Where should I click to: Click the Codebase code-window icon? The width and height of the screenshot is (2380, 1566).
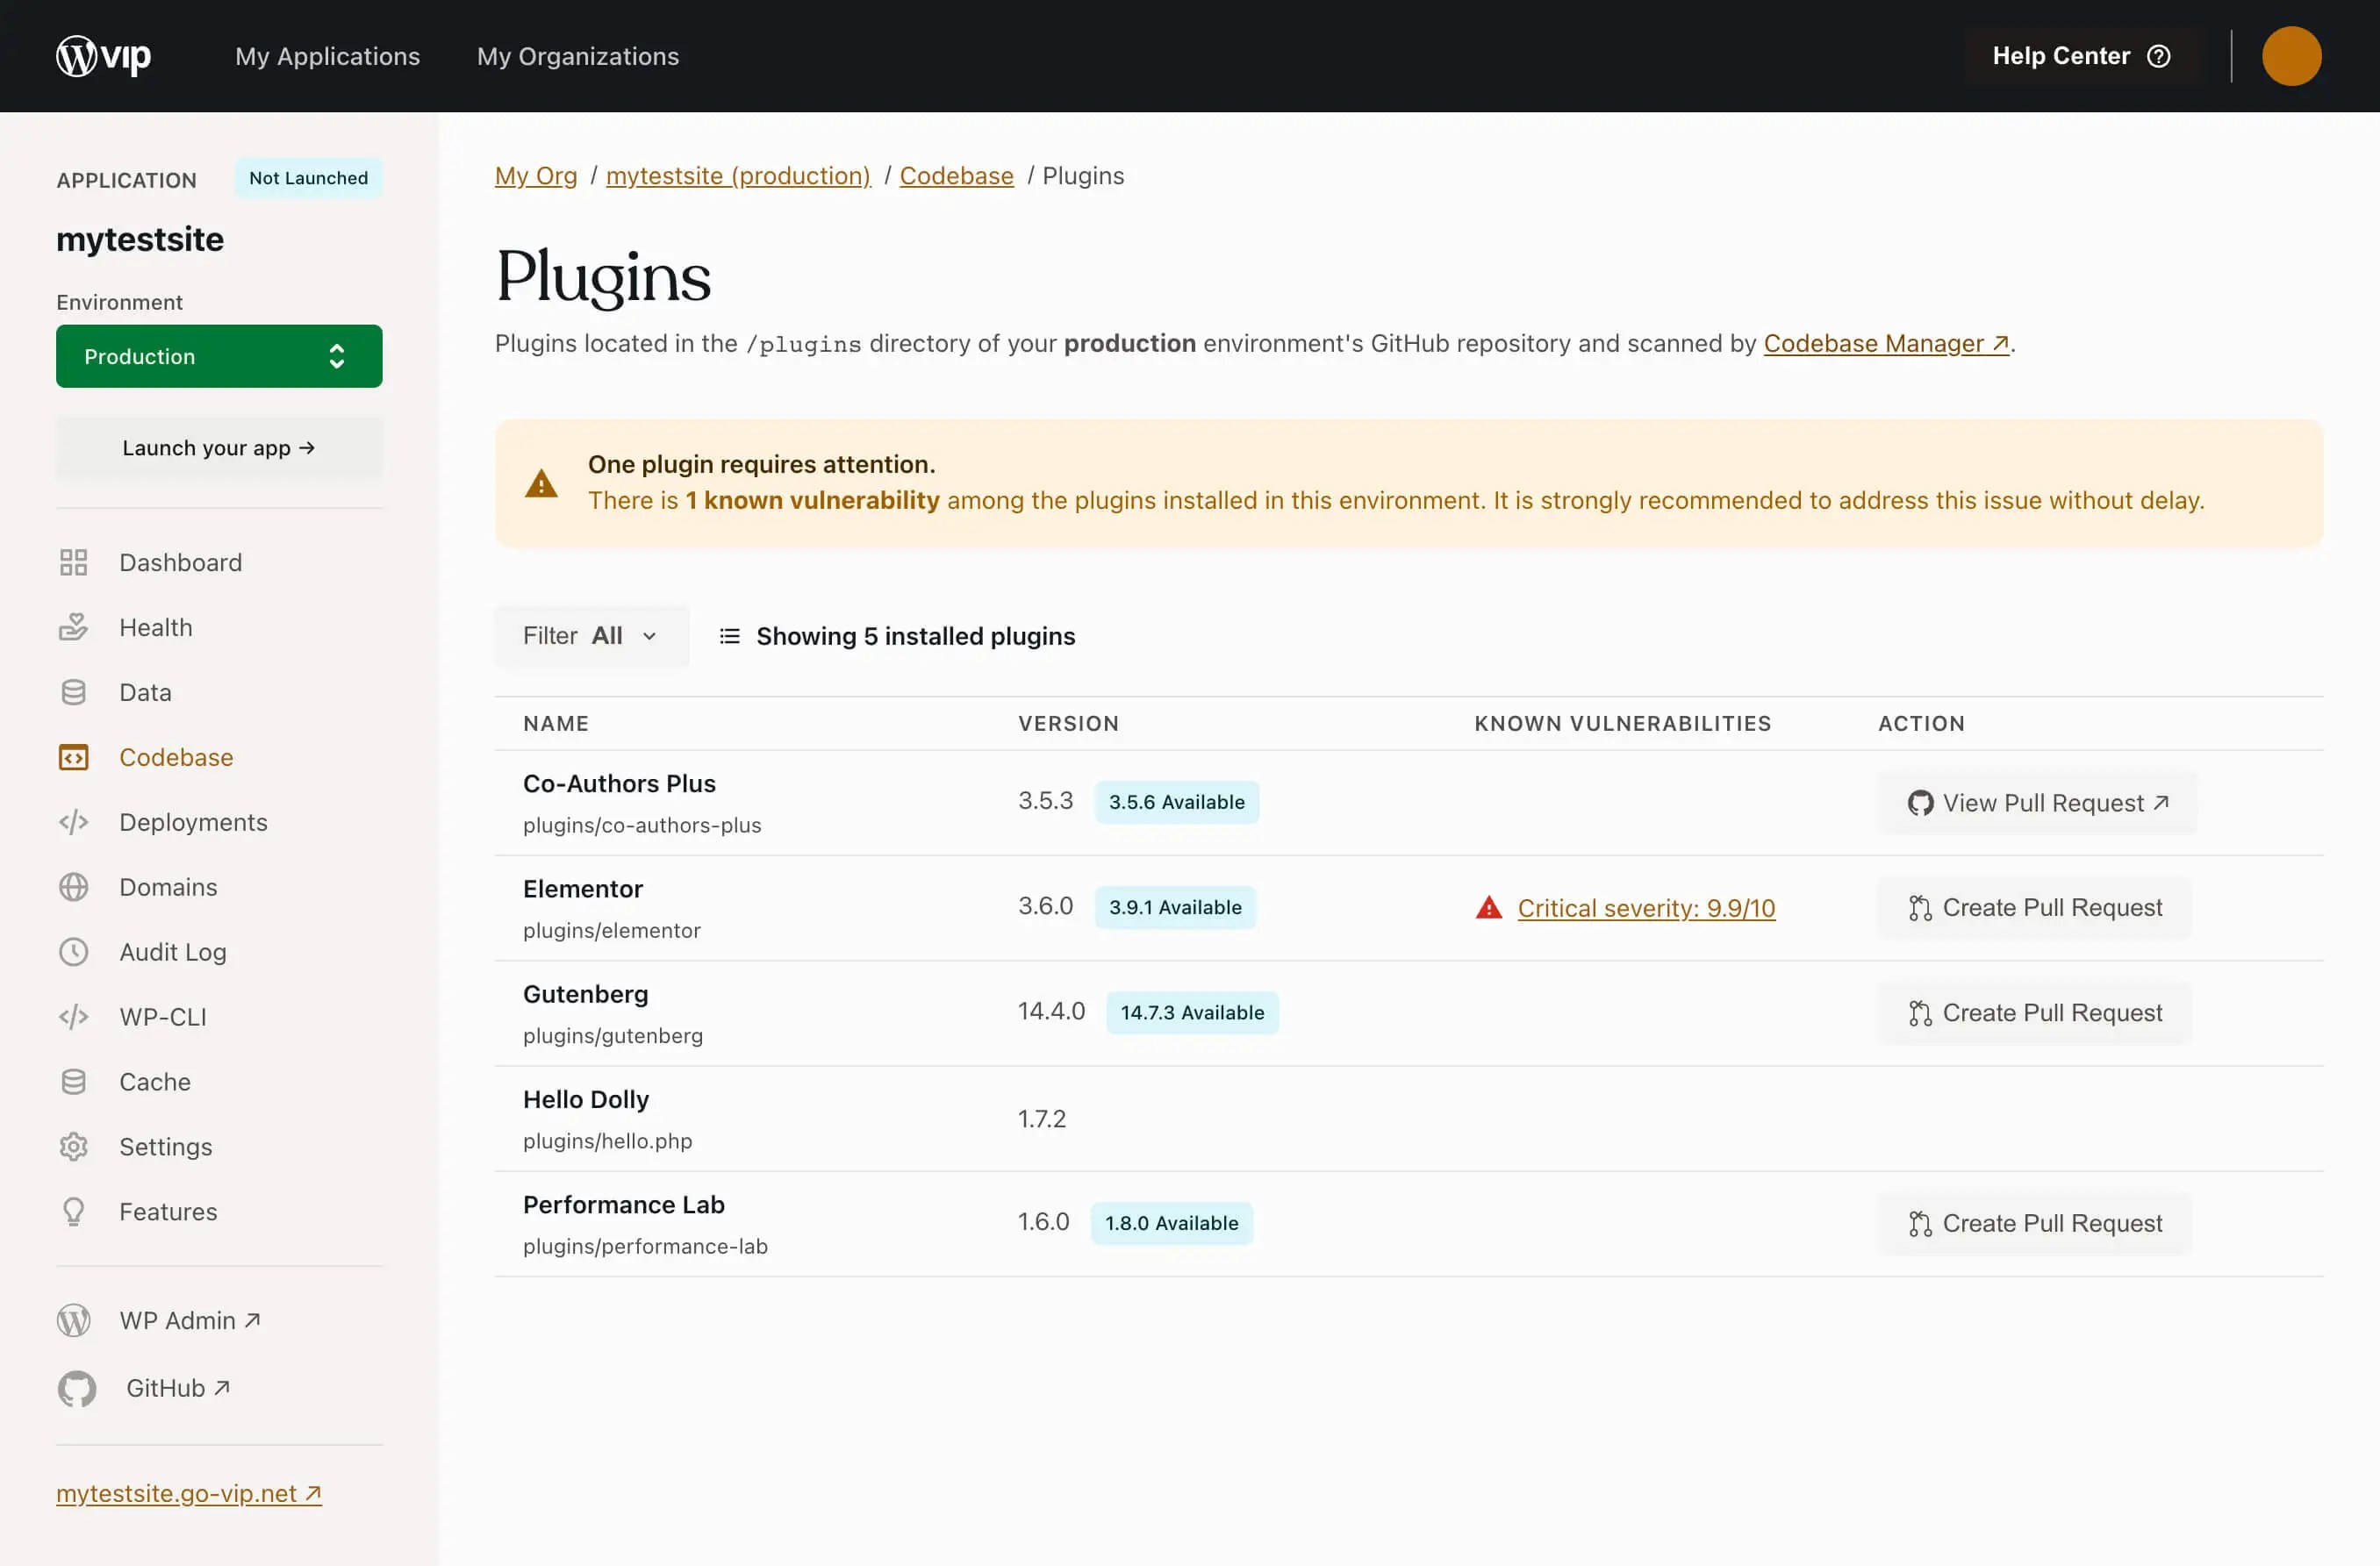(x=73, y=757)
